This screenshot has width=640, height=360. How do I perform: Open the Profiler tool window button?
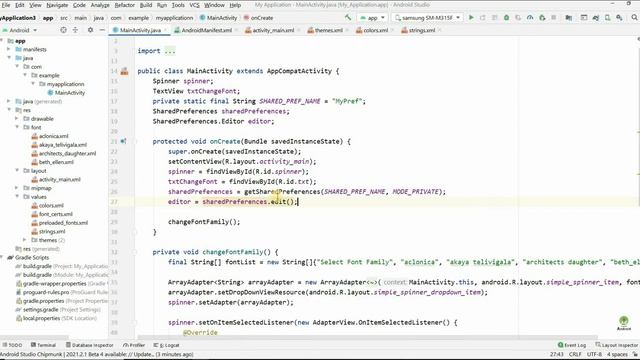(x=134, y=345)
